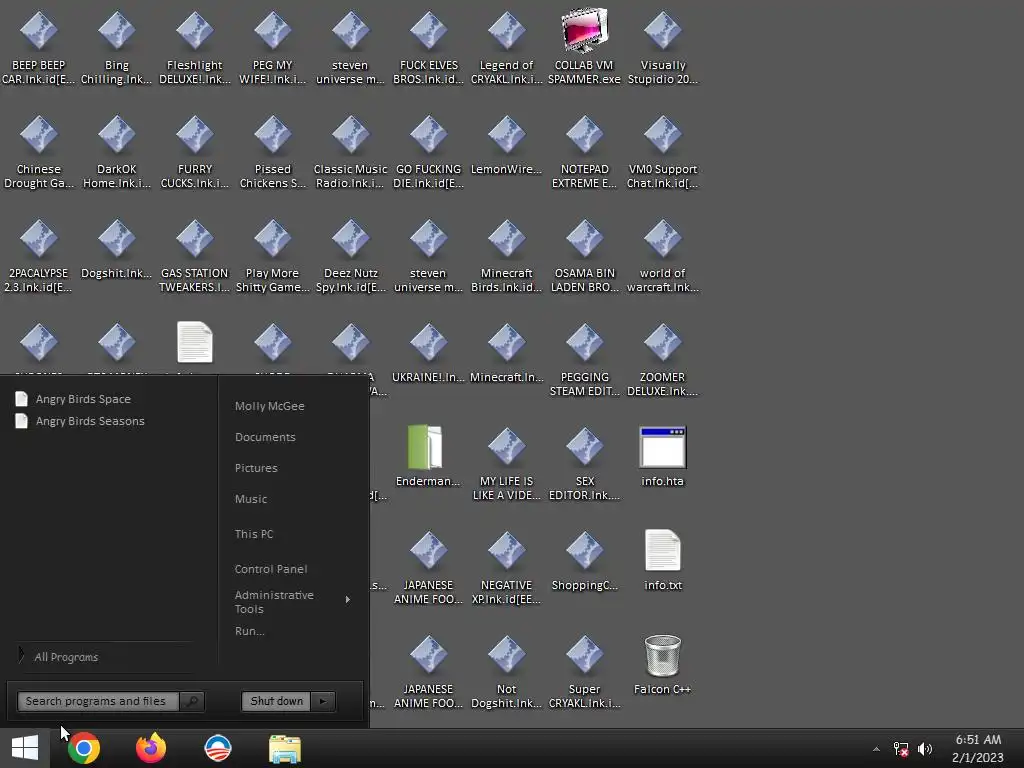Click the search magnifier button
This screenshot has width=1024, height=768.
[192, 701]
